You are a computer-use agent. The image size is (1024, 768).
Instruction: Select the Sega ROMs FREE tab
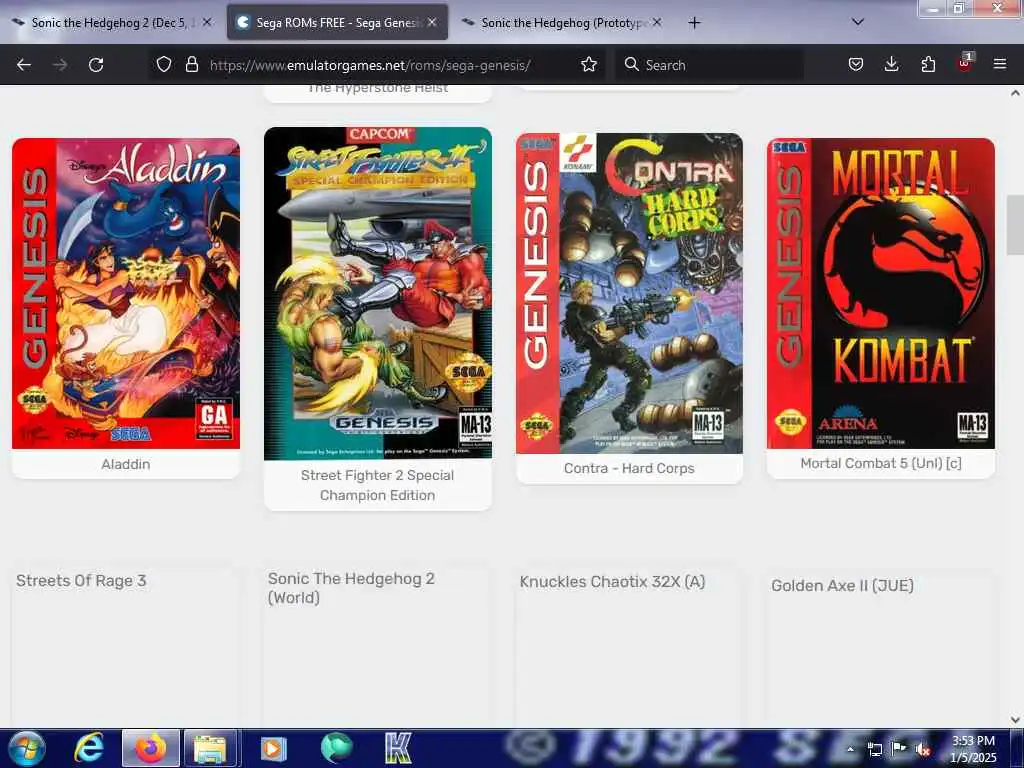[x=337, y=23]
